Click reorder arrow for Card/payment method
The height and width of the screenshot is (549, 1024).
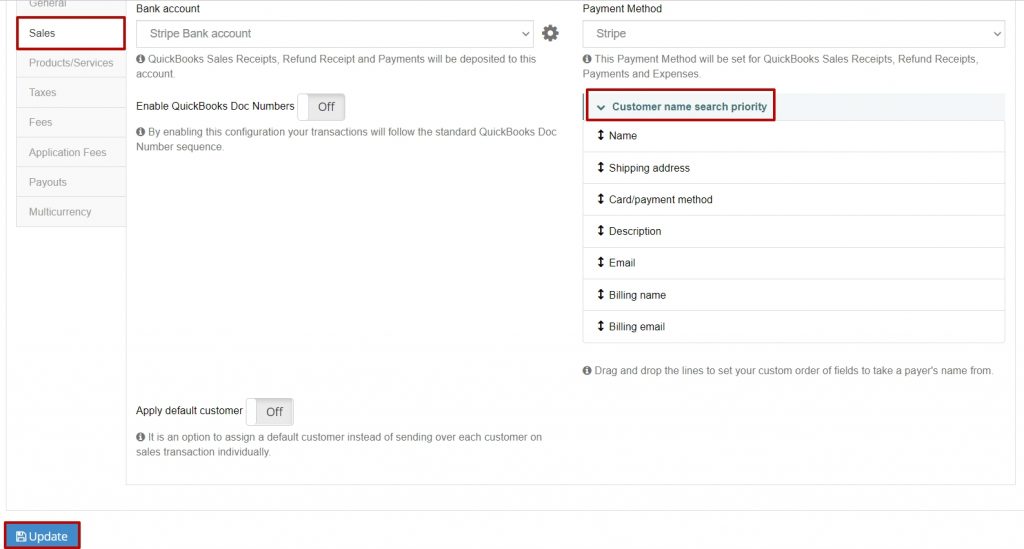click(x=600, y=198)
